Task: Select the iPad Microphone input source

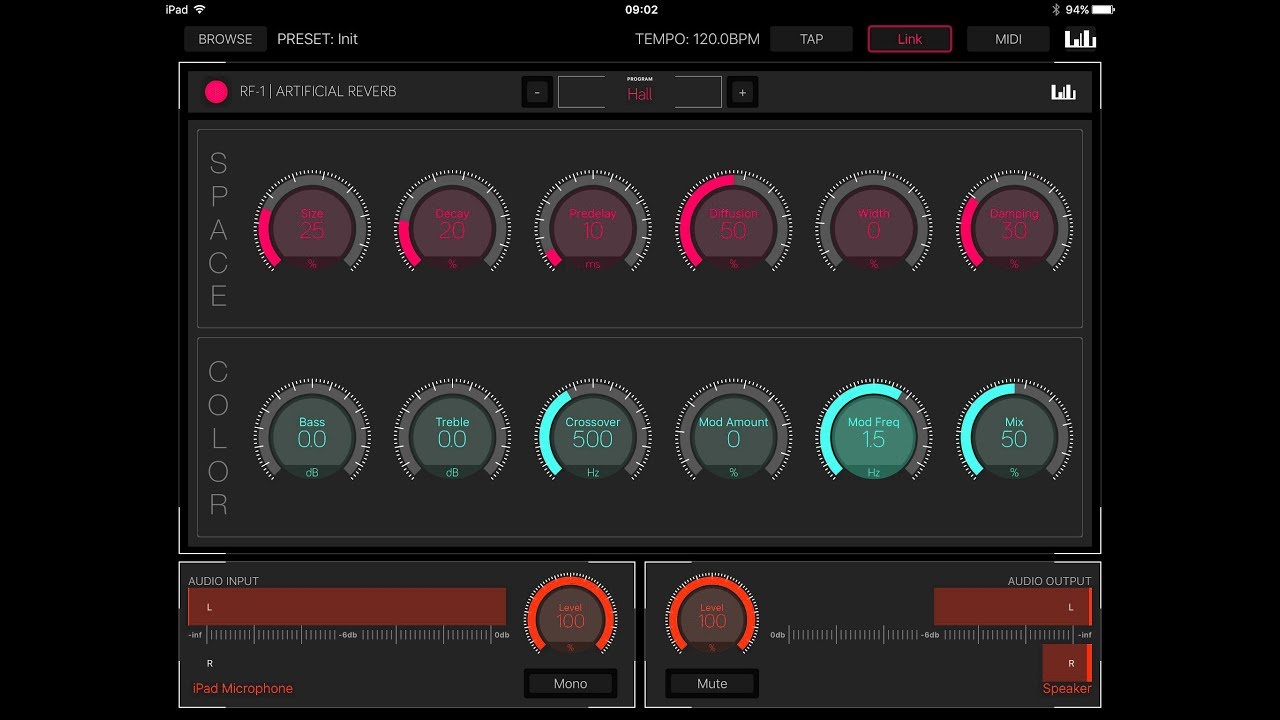Action: tap(243, 688)
